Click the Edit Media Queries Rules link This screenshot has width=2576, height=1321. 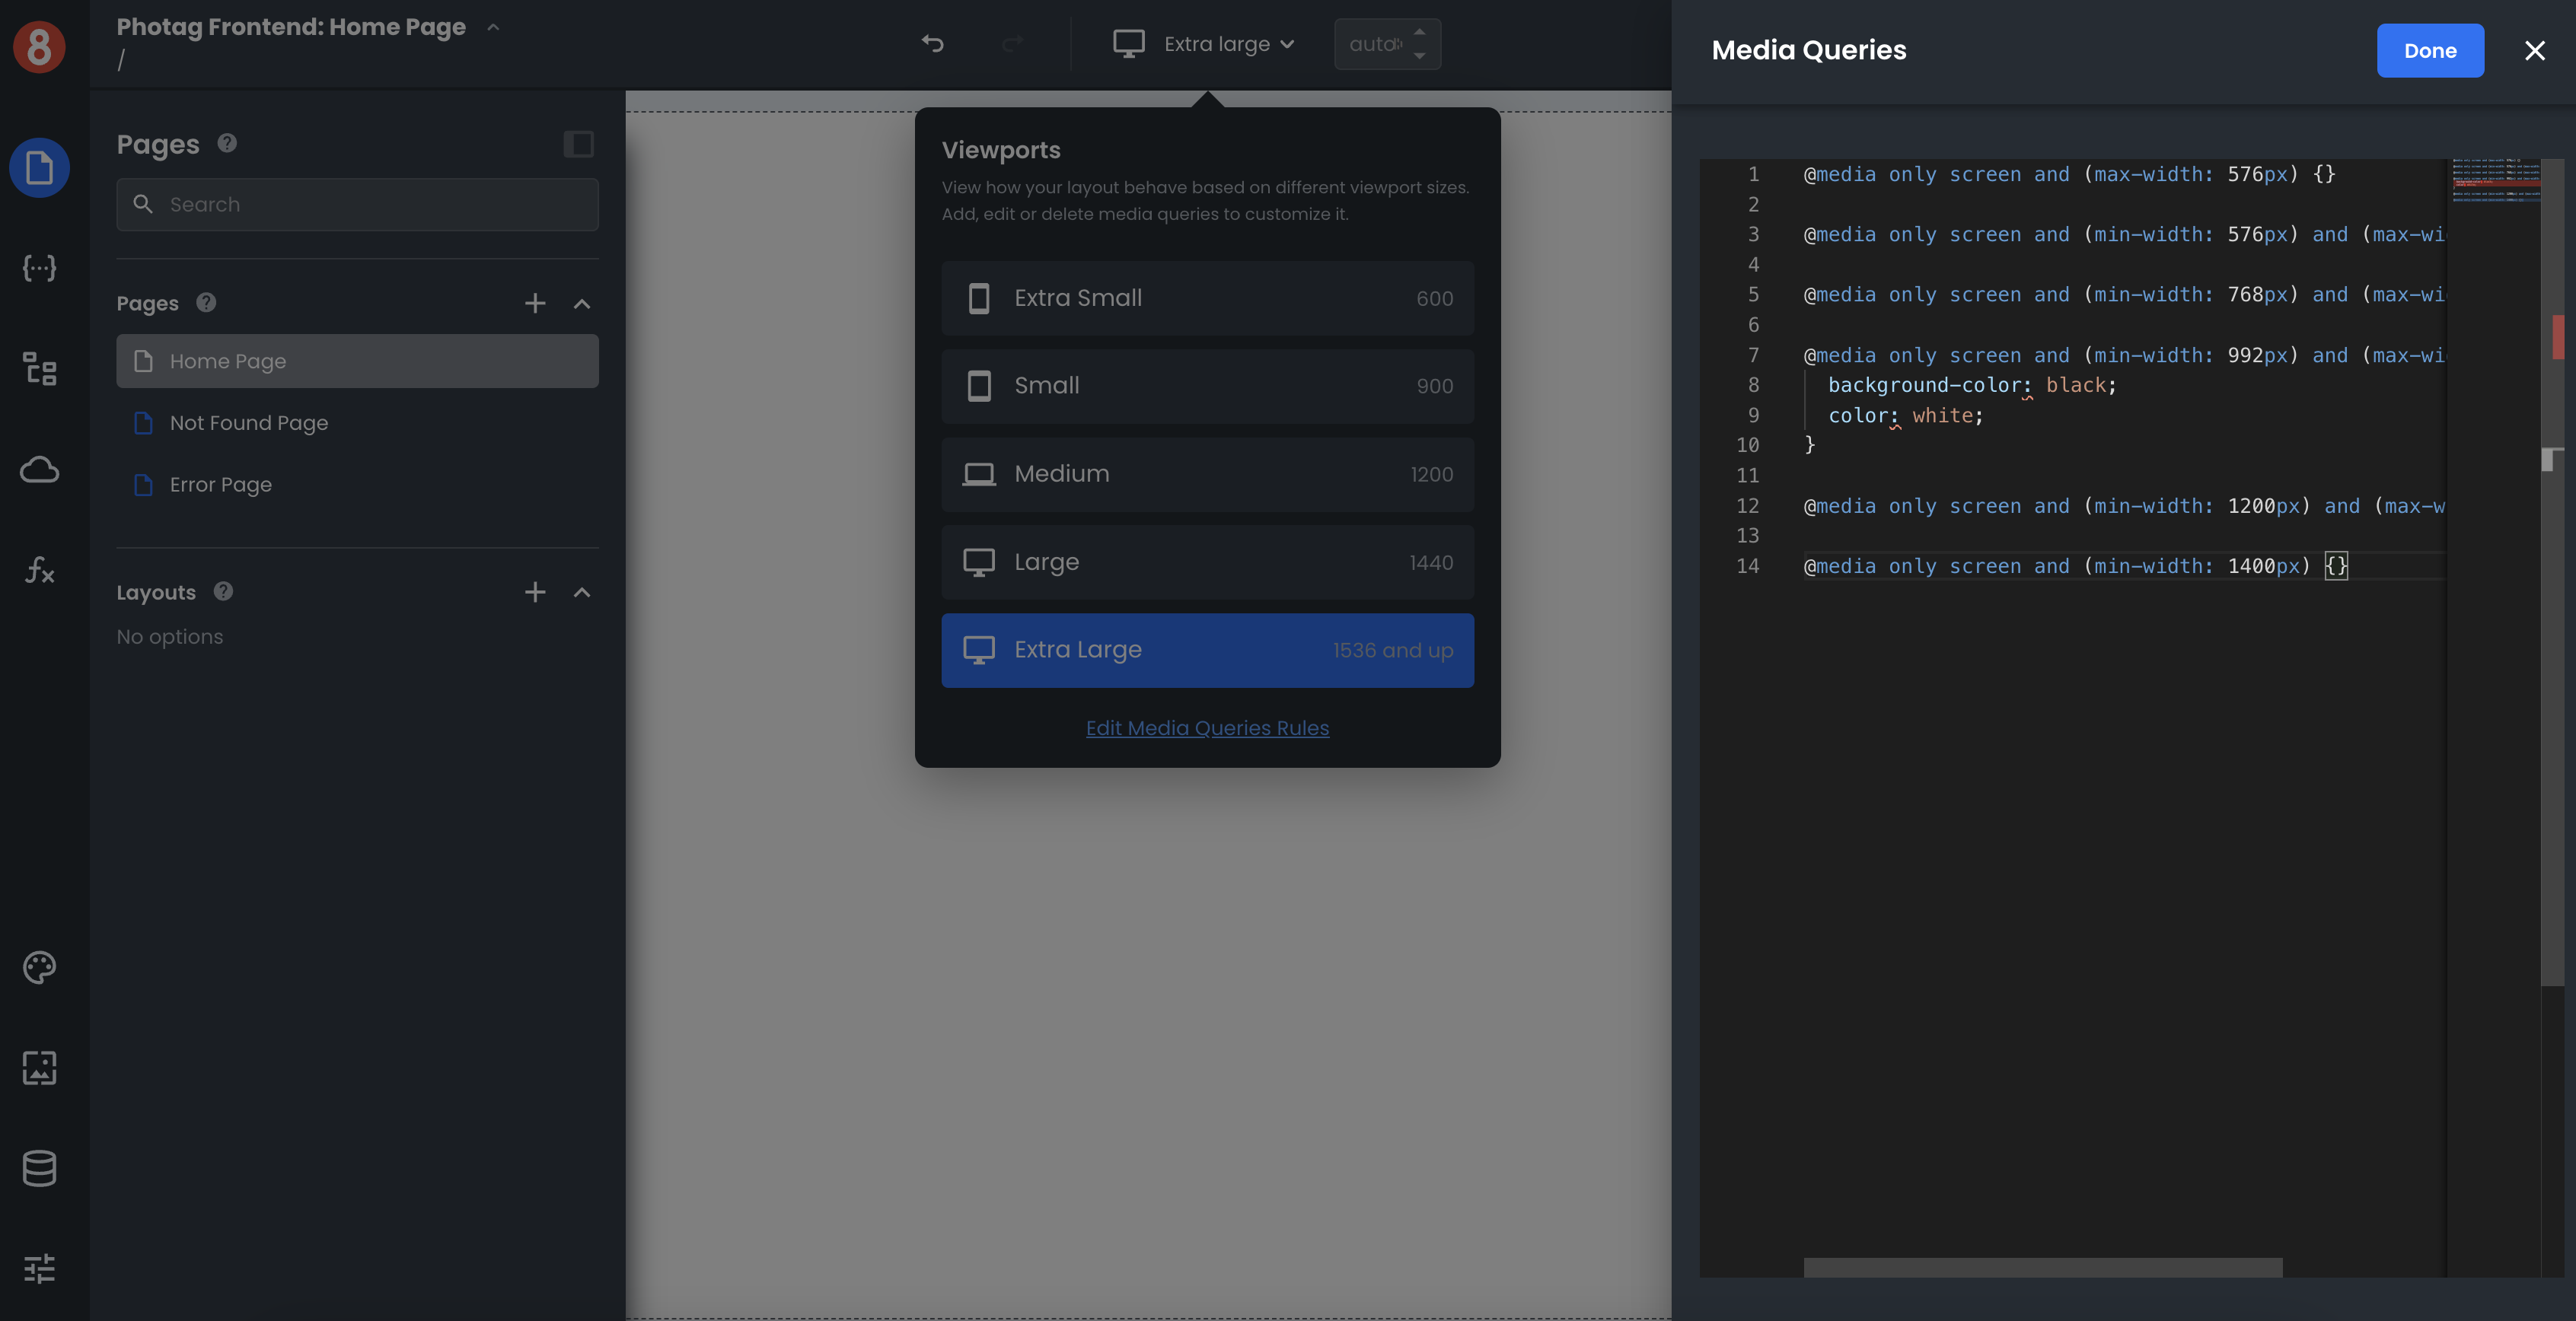(x=1207, y=728)
